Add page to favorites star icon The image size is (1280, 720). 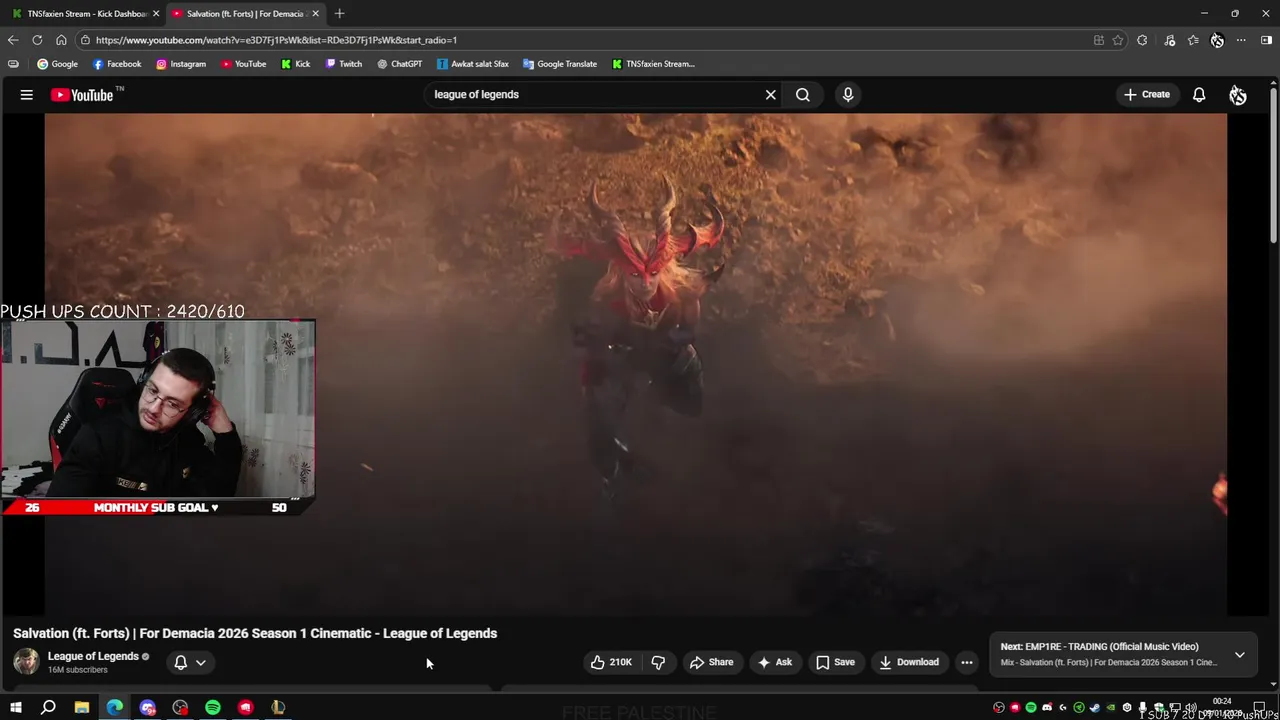(x=1118, y=40)
